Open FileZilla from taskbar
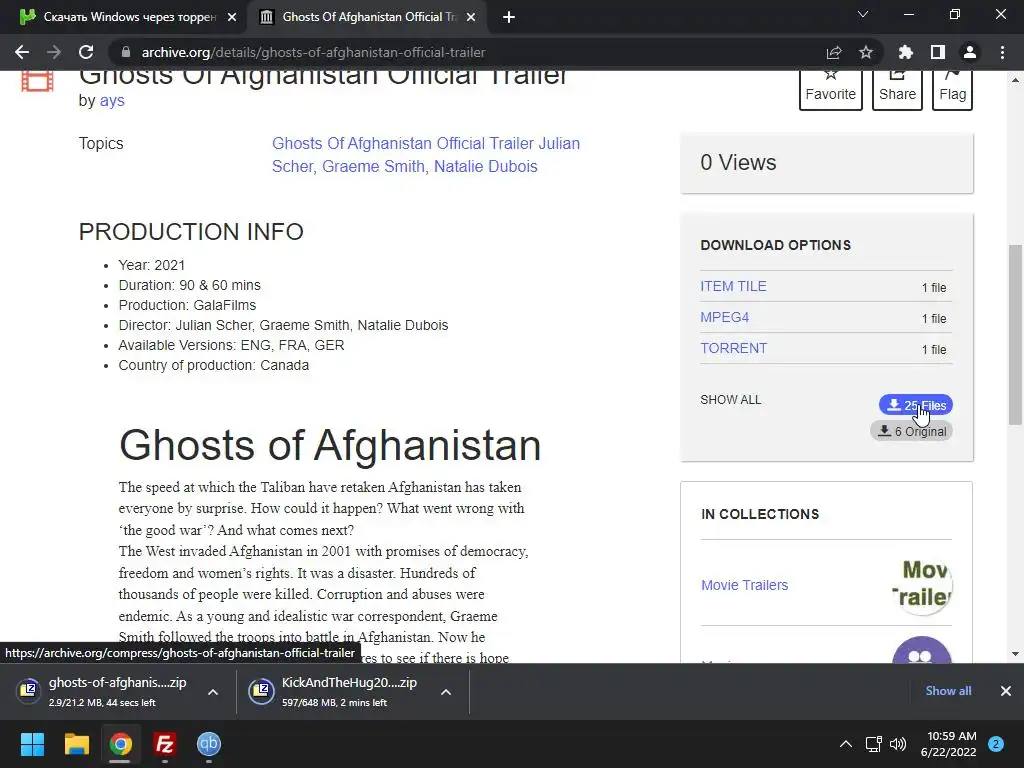1024x768 pixels. click(165, 744)
